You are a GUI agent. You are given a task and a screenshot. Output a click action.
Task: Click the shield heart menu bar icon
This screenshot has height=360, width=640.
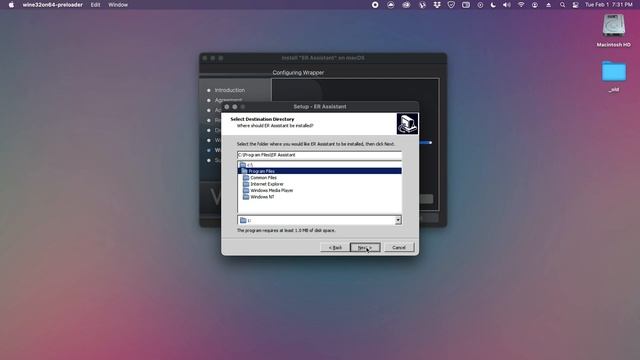tap(451, 5)
